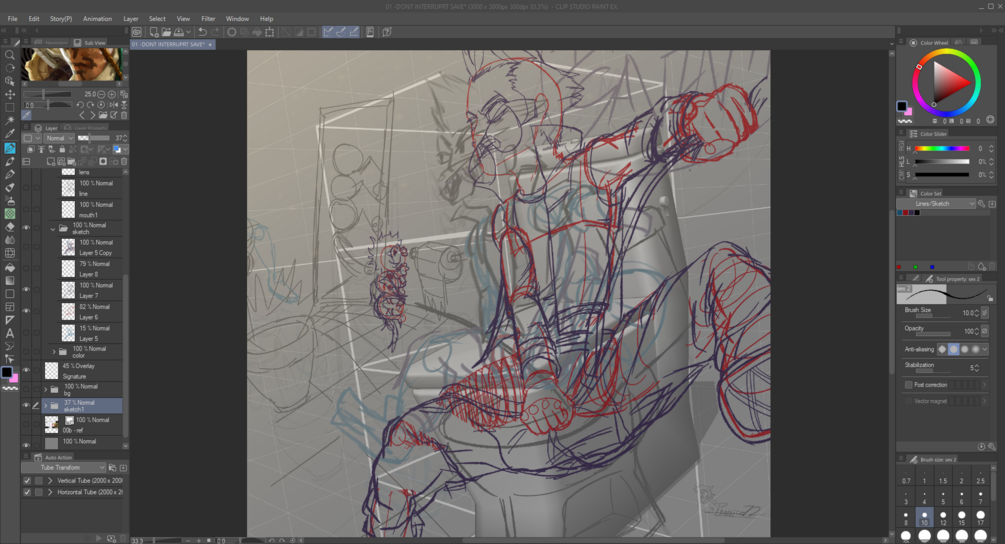The image size is (1005, 544).
Task: Click the New document icon in command bar
Action: (x=154, y=31)
